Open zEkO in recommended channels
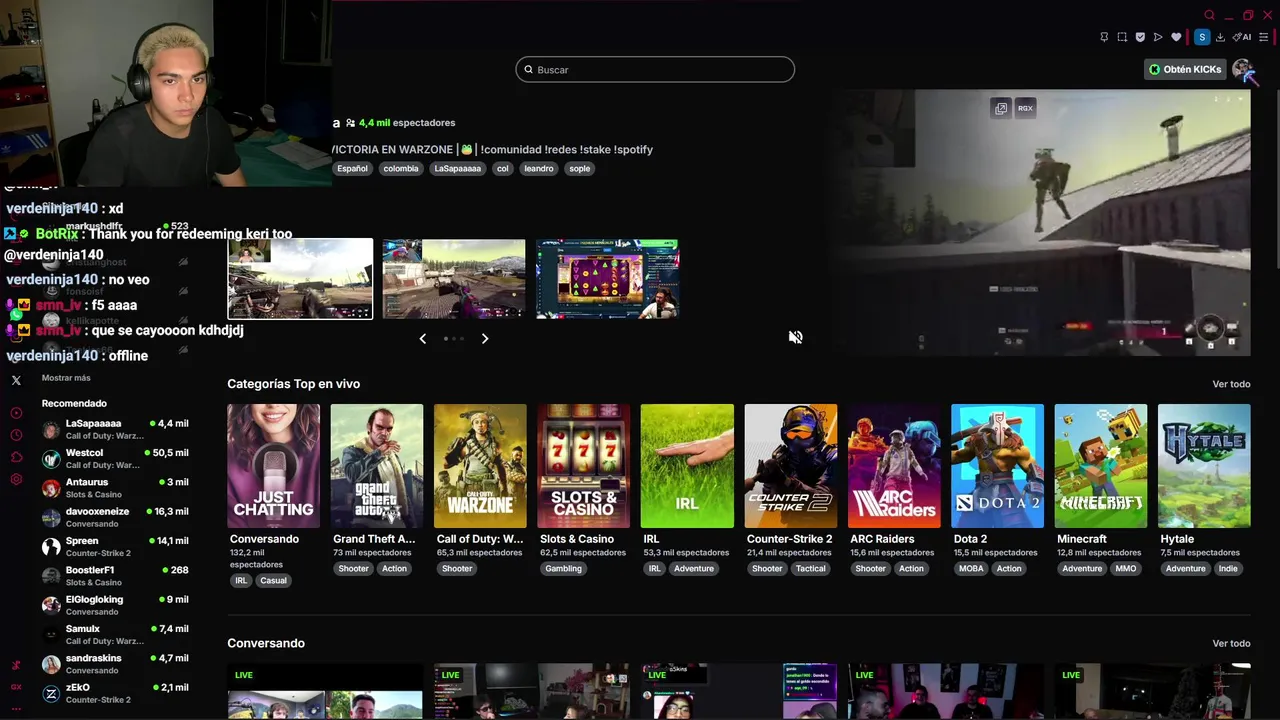Image resolution: width=1280 pixels, height=720 pixels. [x=115, y=693]
